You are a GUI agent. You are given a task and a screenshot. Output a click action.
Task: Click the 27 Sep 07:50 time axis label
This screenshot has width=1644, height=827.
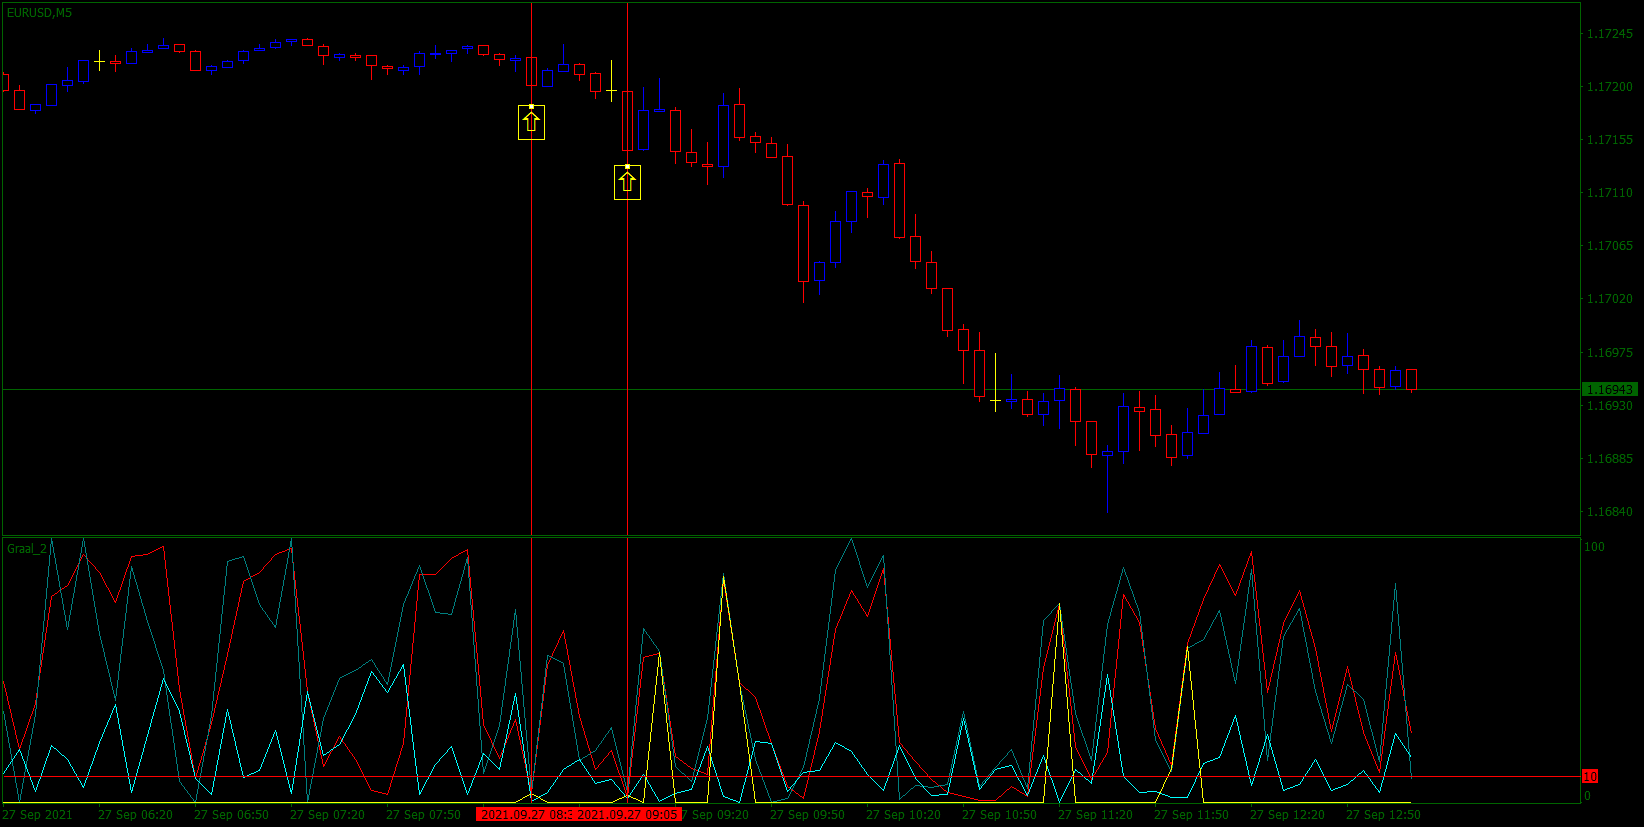(423, 815)
